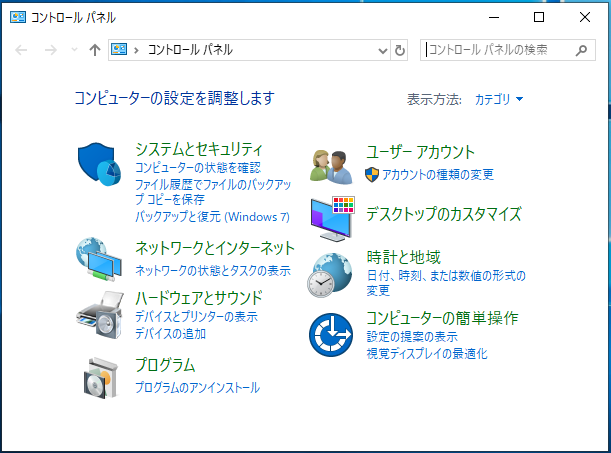The height and width of the screenshot is (453, 611).
Task: Click the デバイスの追加 link
Action: tap(170, 334)
